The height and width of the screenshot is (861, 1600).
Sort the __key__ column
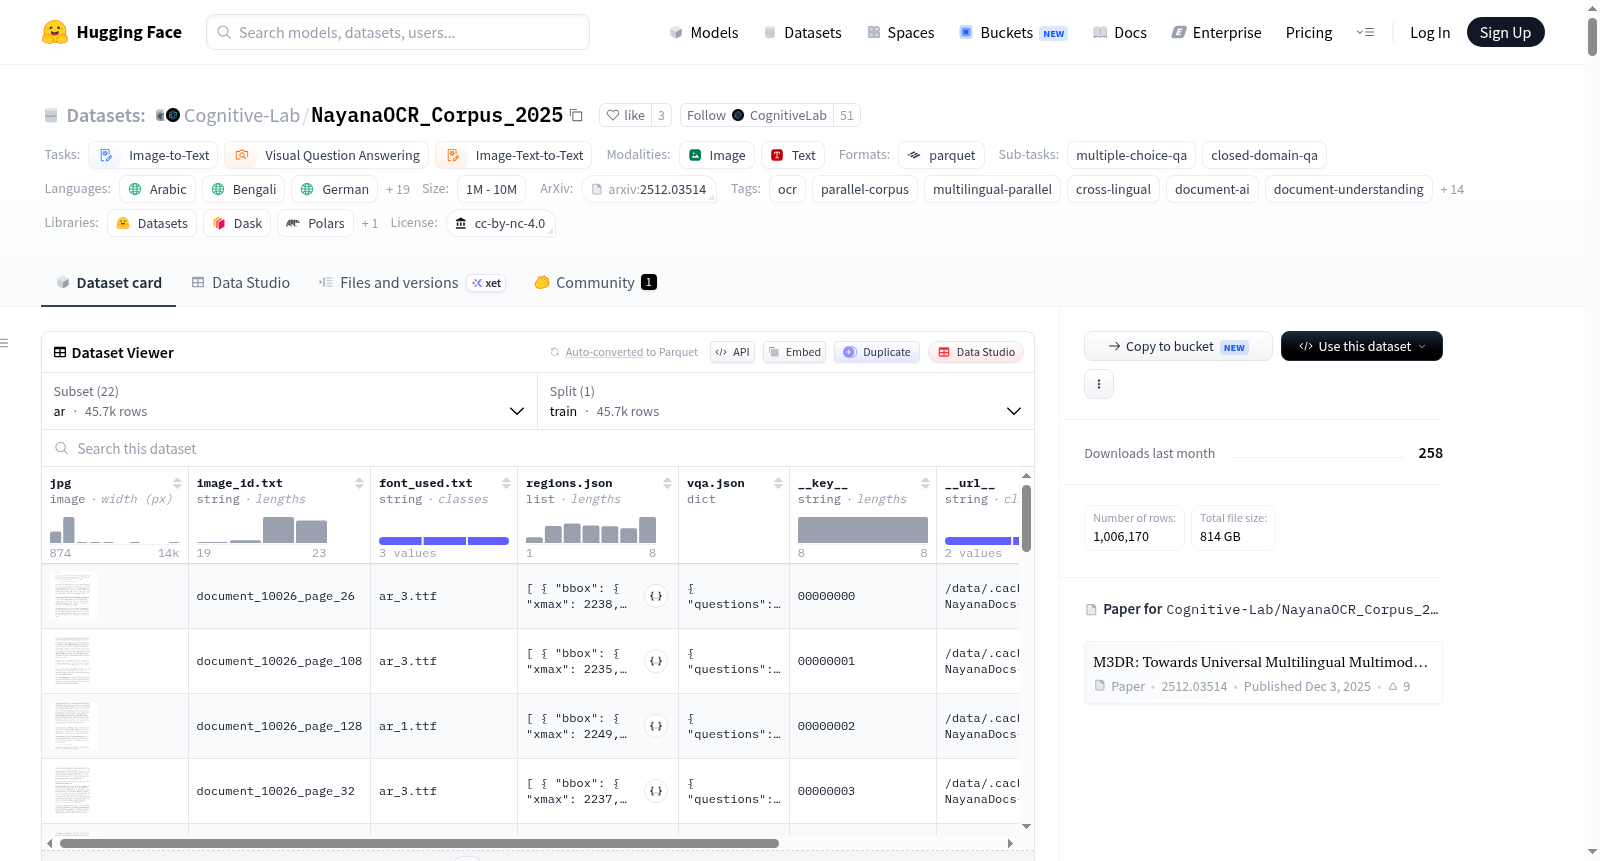925,483
